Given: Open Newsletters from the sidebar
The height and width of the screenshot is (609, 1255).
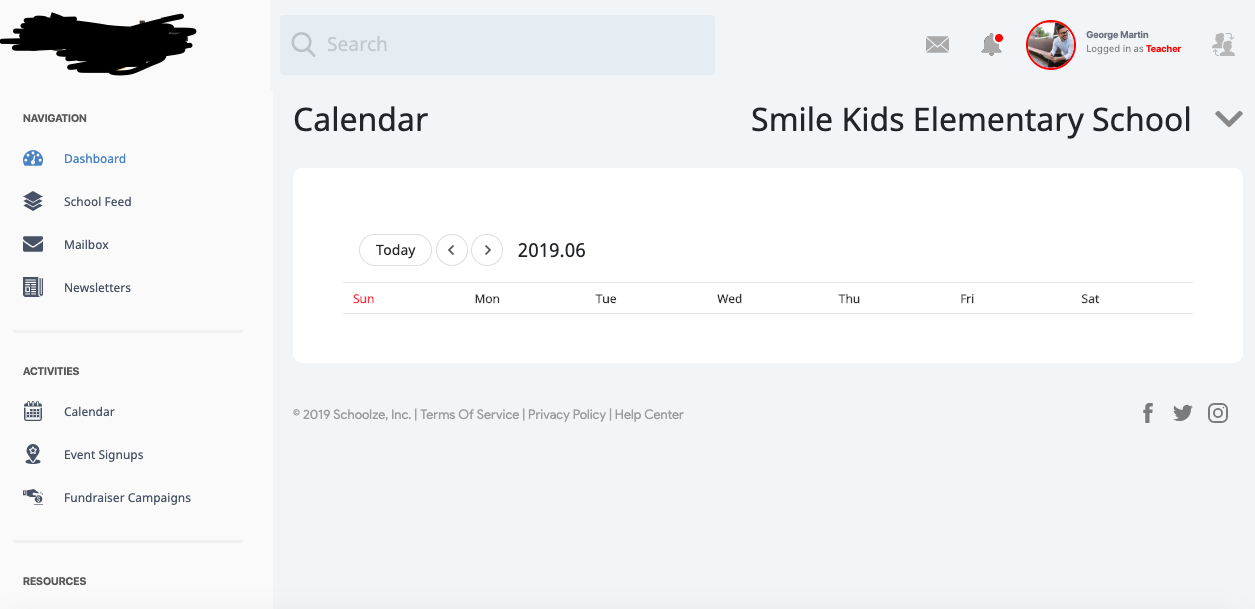Looking at the screenshot, I should (97, 287).
